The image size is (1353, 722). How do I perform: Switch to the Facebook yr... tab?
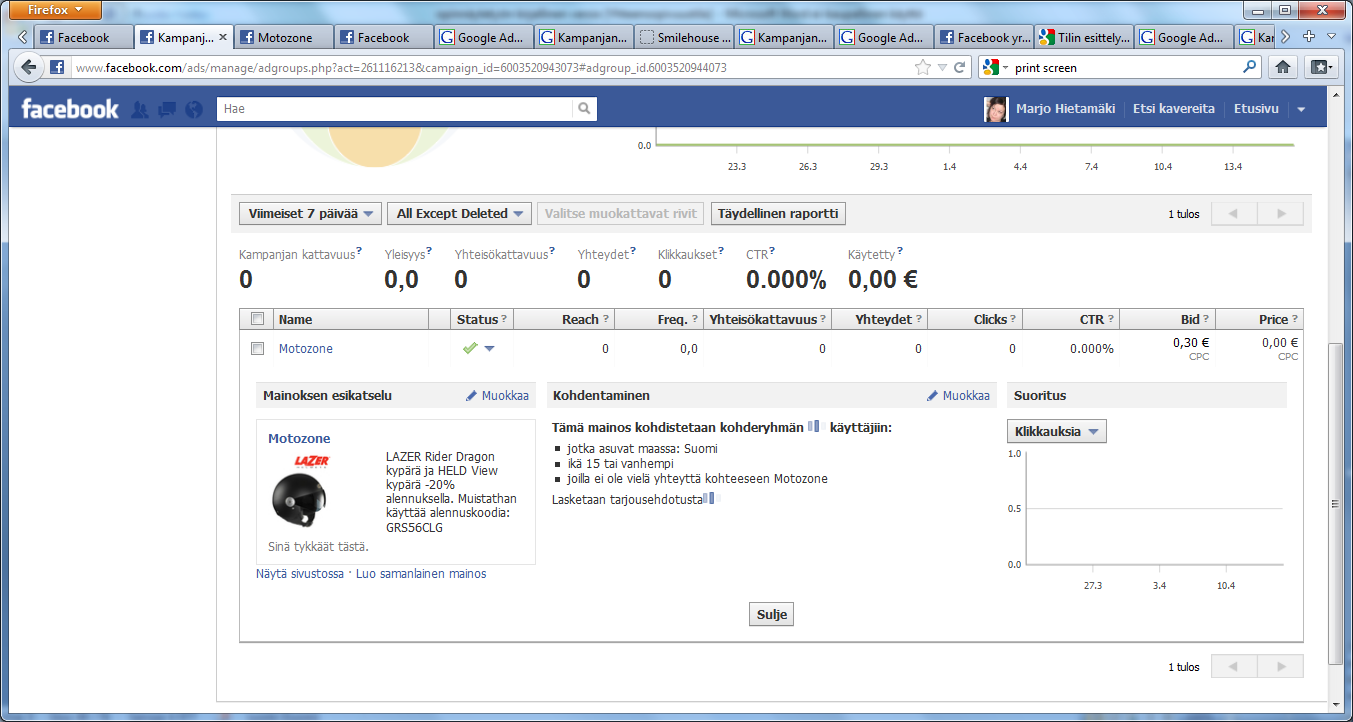point(984,37)
